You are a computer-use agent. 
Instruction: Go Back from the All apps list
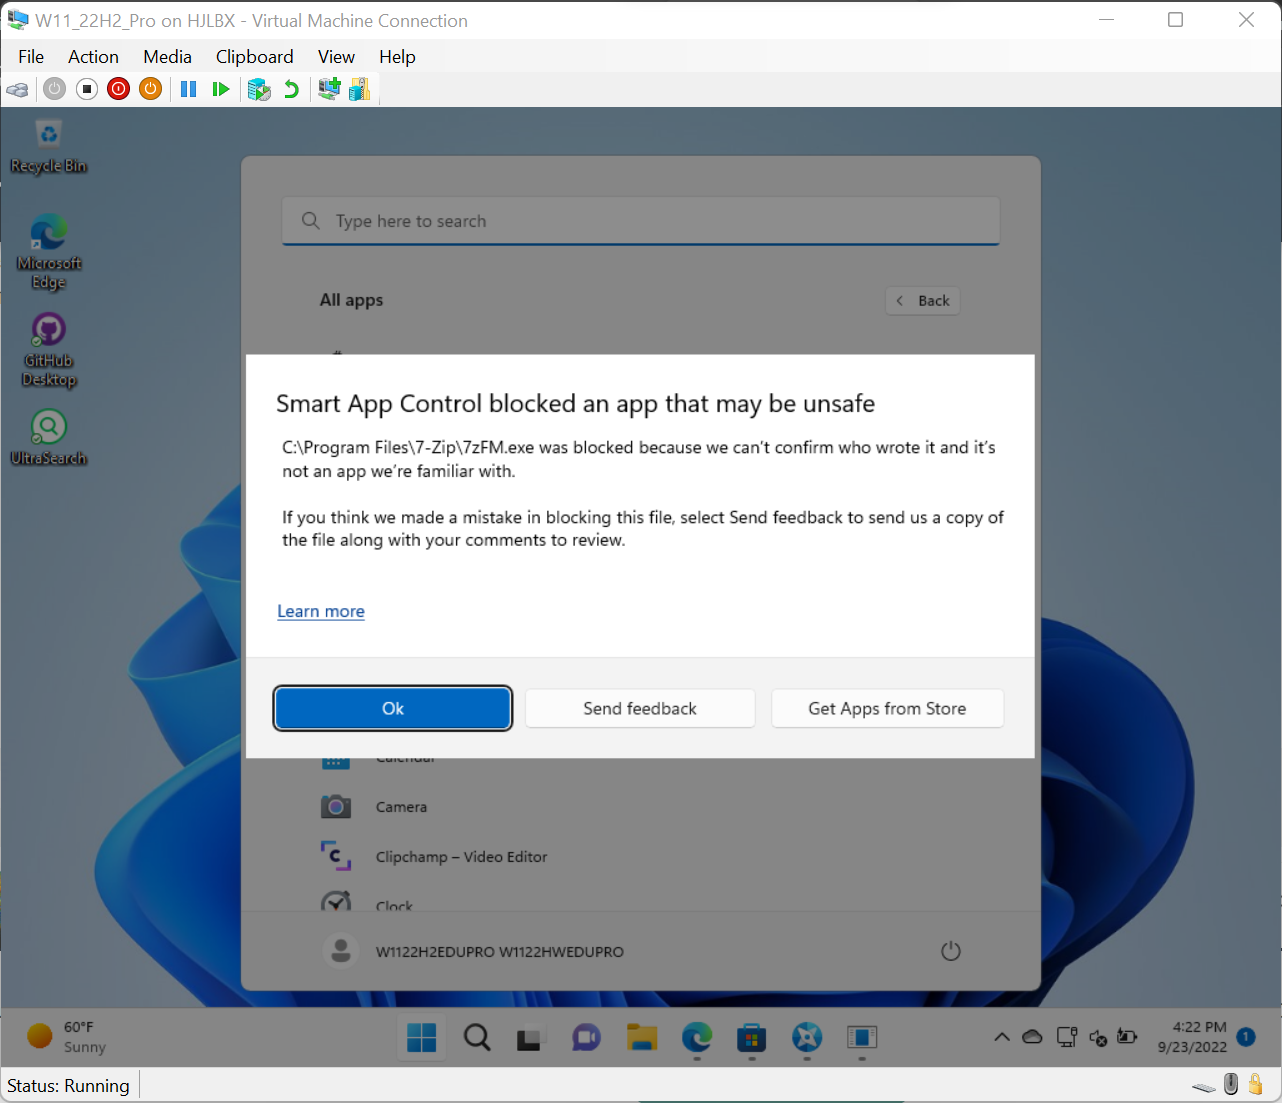[x=923, y=301]
